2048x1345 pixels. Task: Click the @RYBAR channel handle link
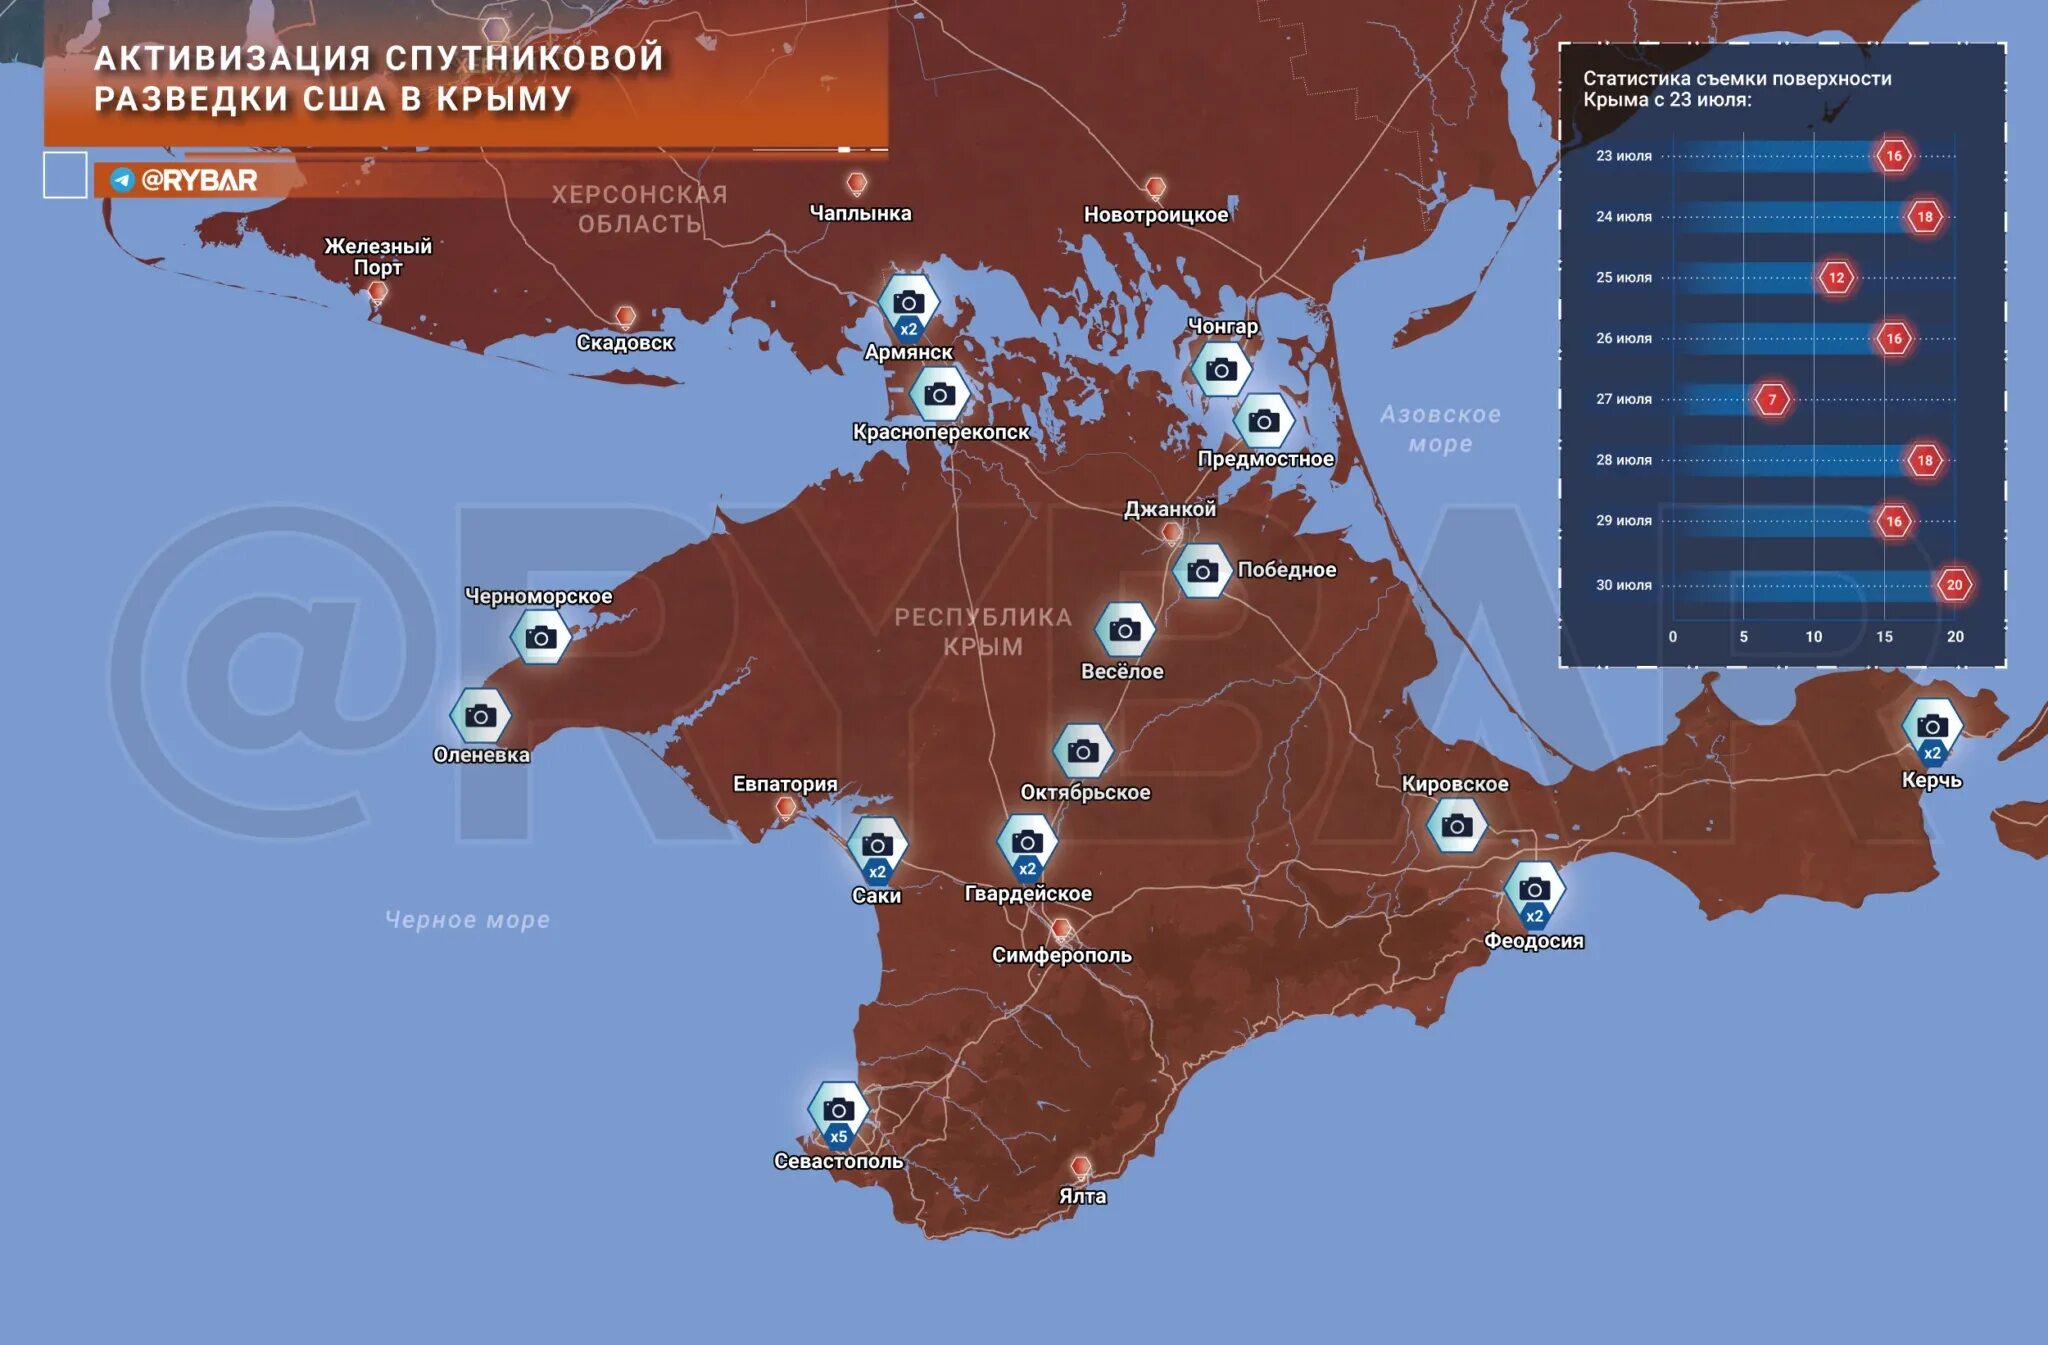pyautogui.click(x=199, y=180)
